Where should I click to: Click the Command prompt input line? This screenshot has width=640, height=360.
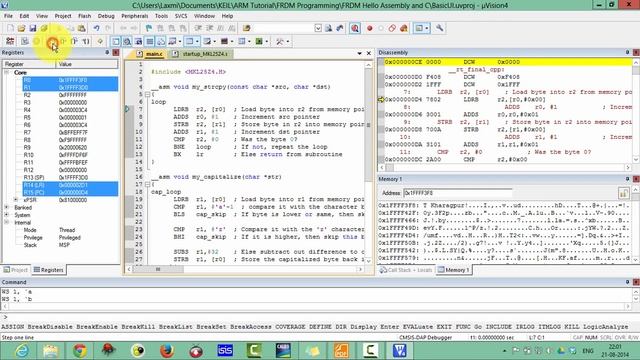pos(320,317)
